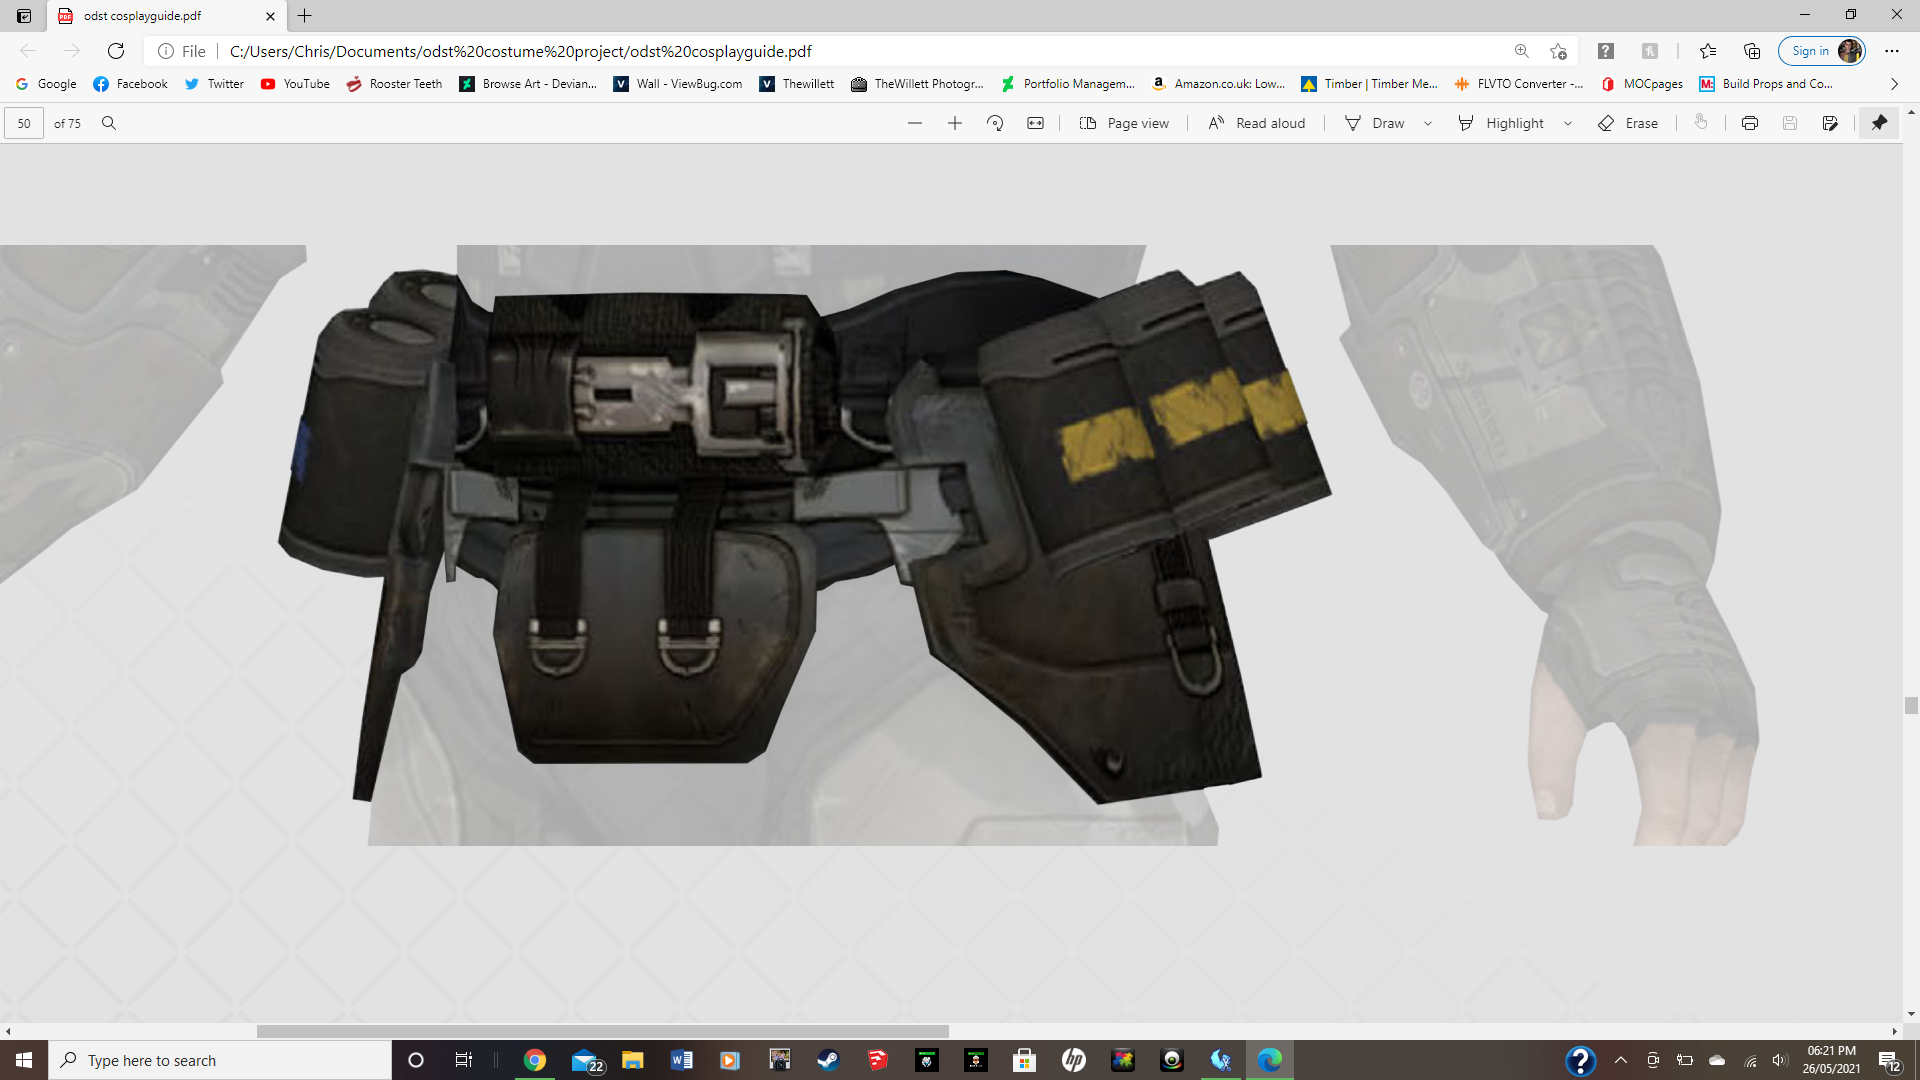Add this page to favorites
The image size is (1920, 1080).
click(x=1558, y=51)
